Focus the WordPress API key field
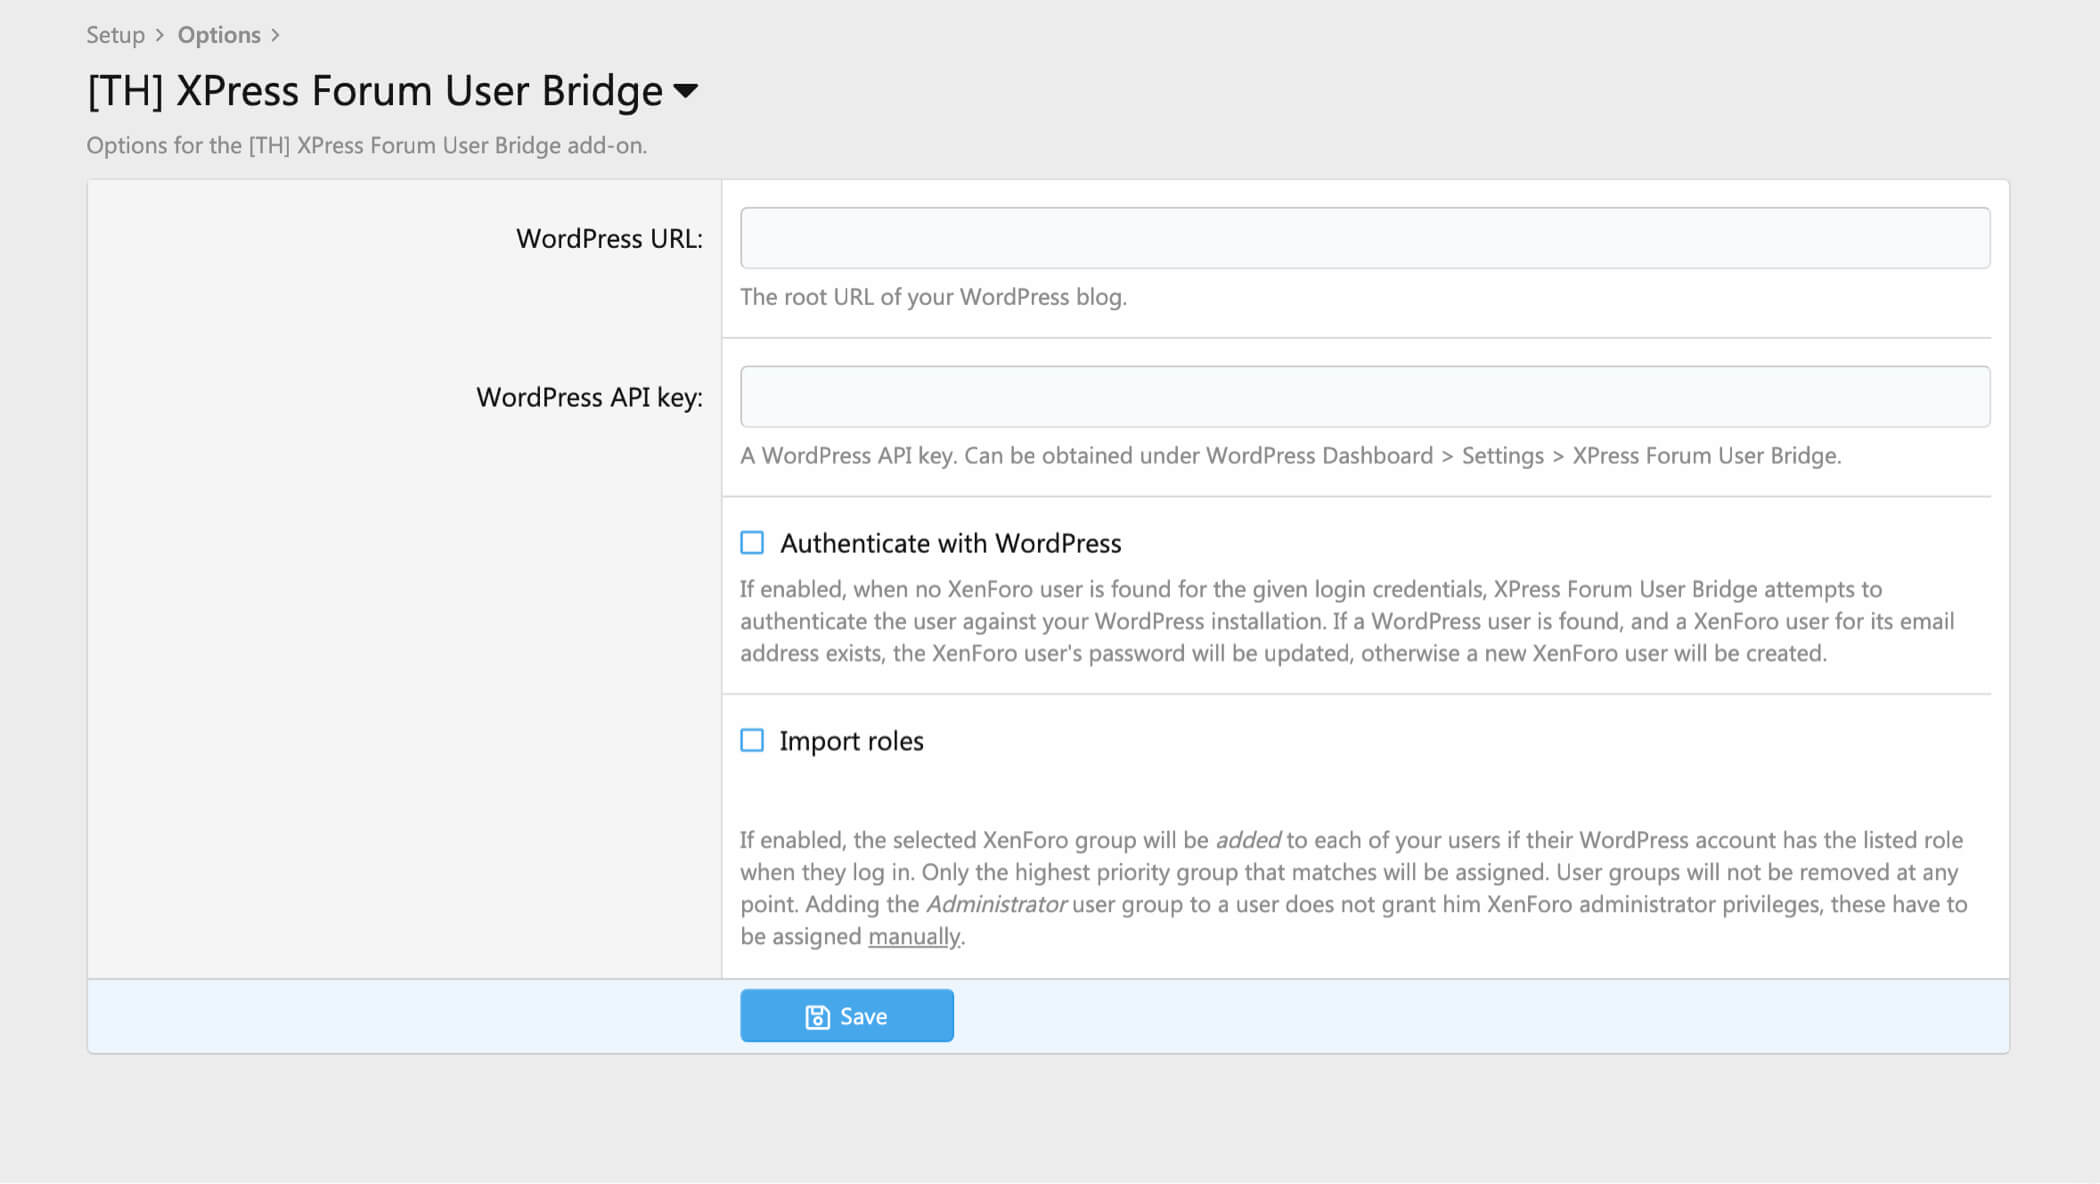Image resolution: width=2100 pixels, height=1184 pixels. point(1365,397)
